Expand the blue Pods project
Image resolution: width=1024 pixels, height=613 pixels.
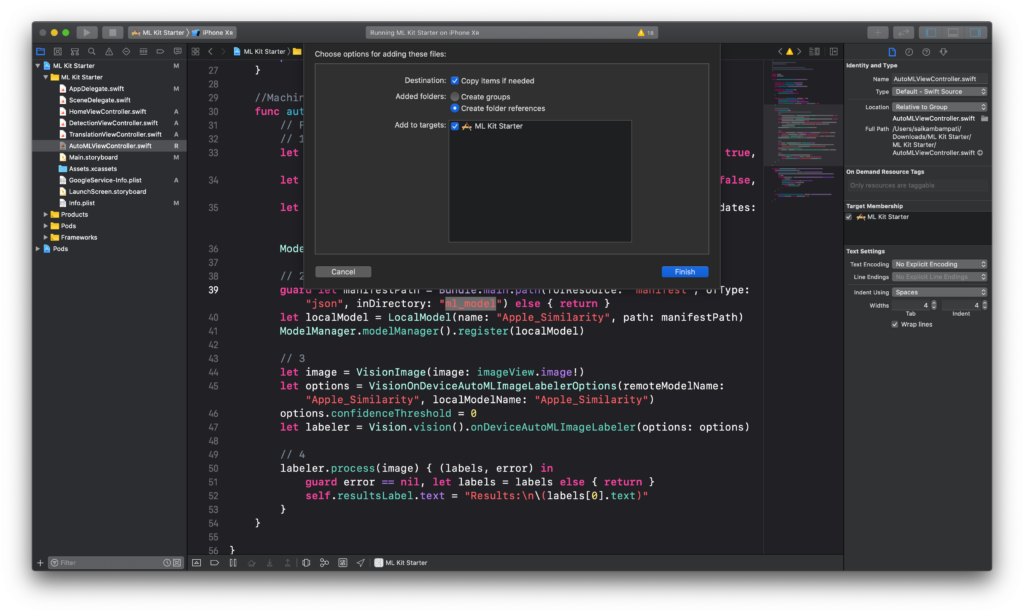click(x=38, y=249)
